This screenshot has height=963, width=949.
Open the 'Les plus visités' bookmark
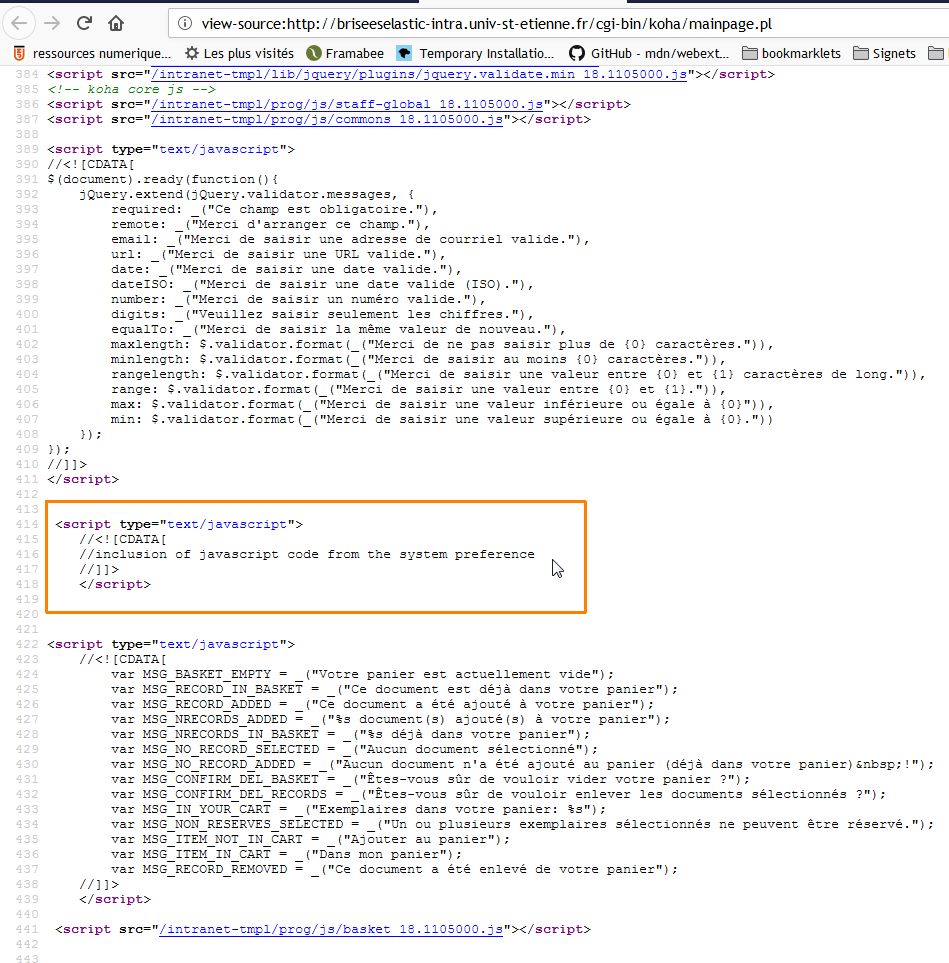pos(239,53)
